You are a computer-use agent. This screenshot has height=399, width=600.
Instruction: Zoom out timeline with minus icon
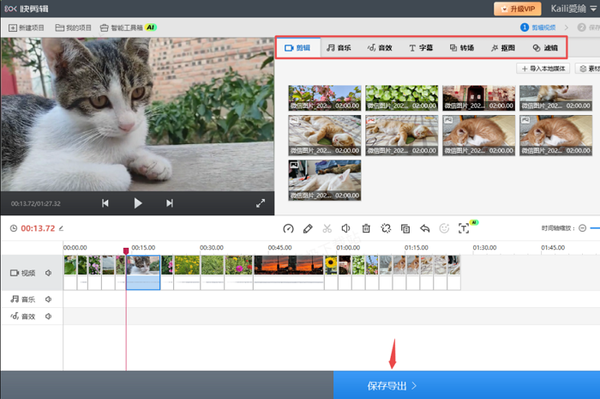tap(582, 228)
